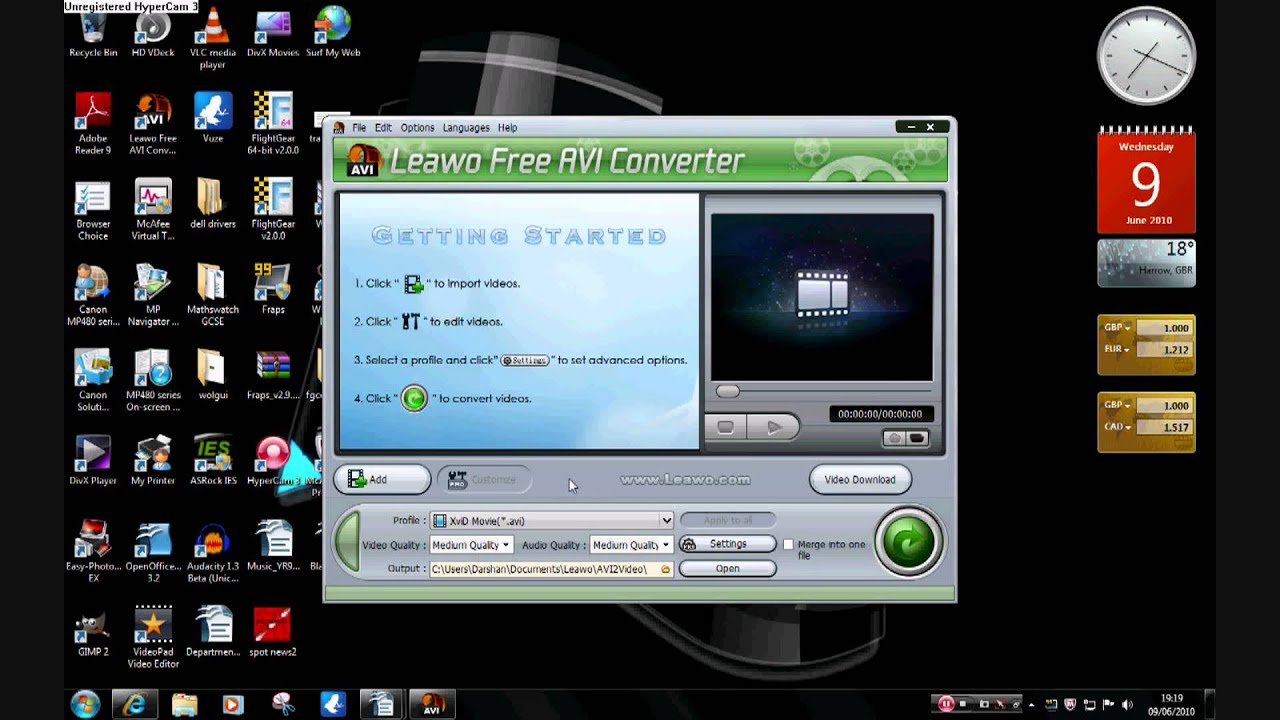Select VideoPad Video Editor desktop icon

pos(153,637)
